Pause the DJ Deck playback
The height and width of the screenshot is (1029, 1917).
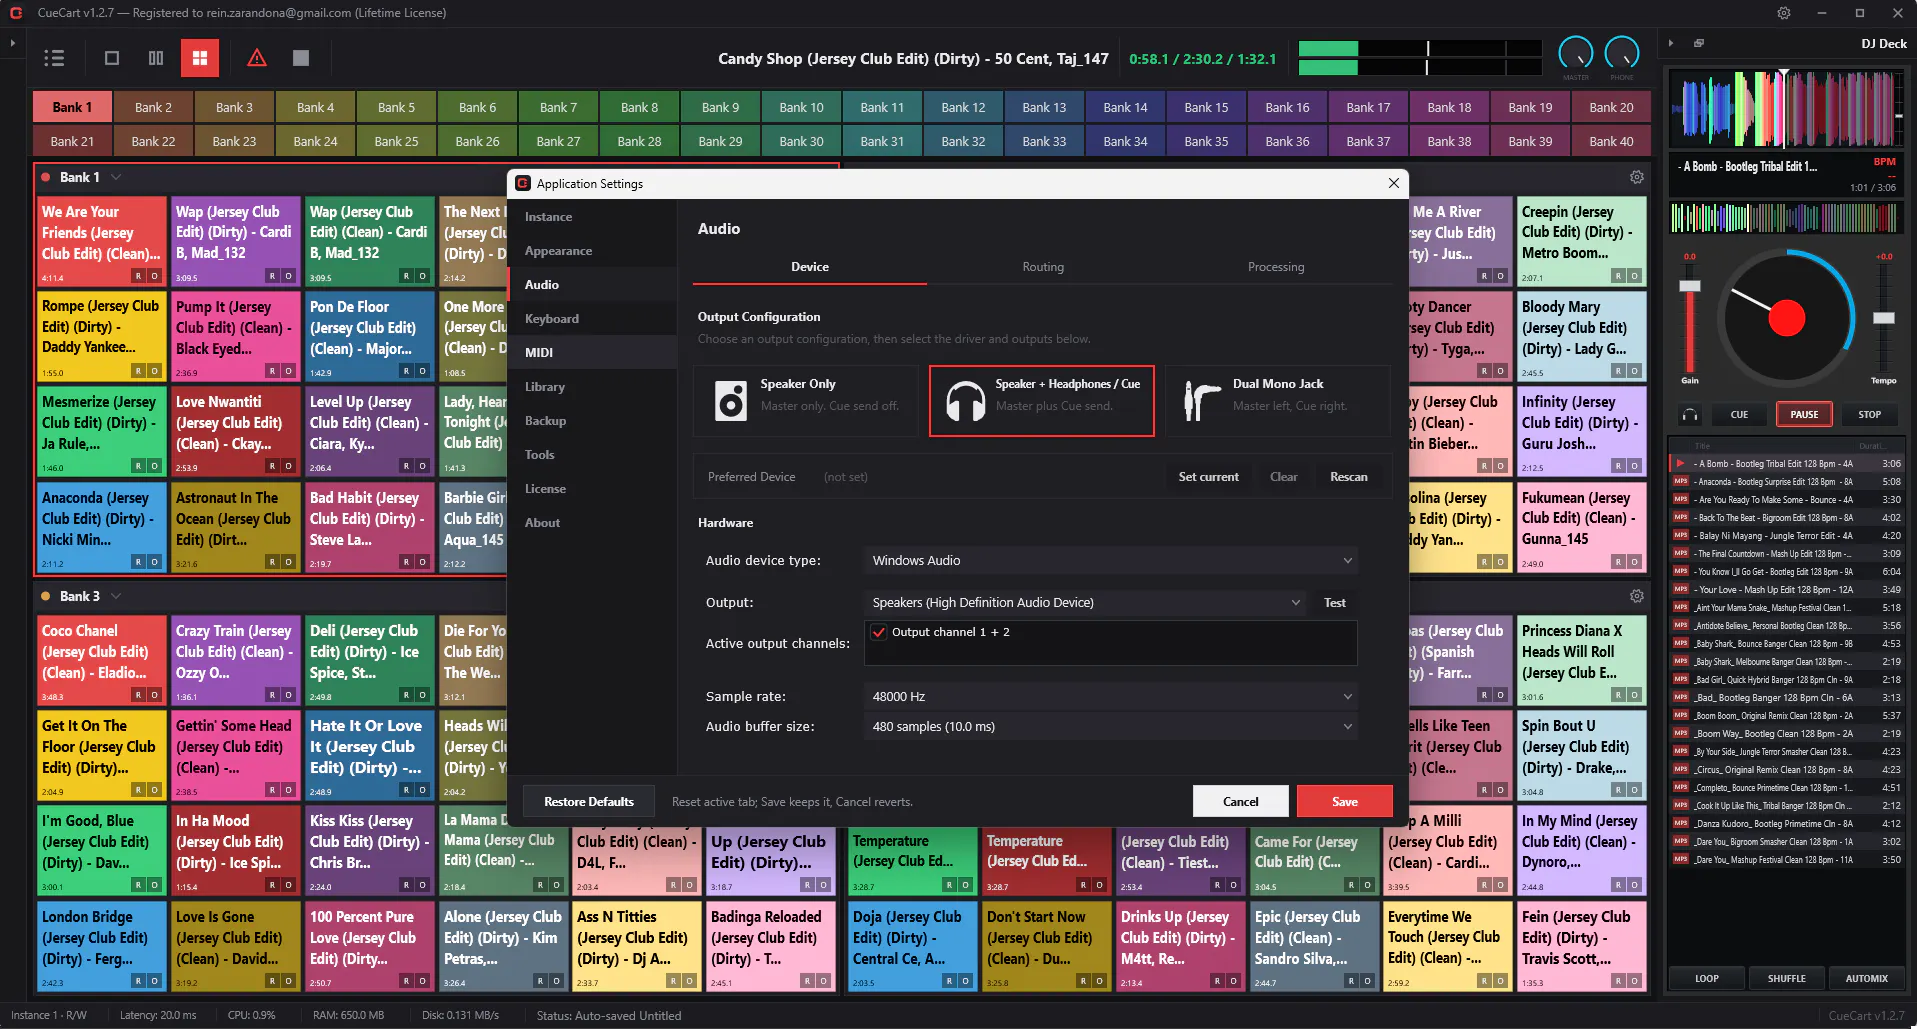tap(1804, 414)
